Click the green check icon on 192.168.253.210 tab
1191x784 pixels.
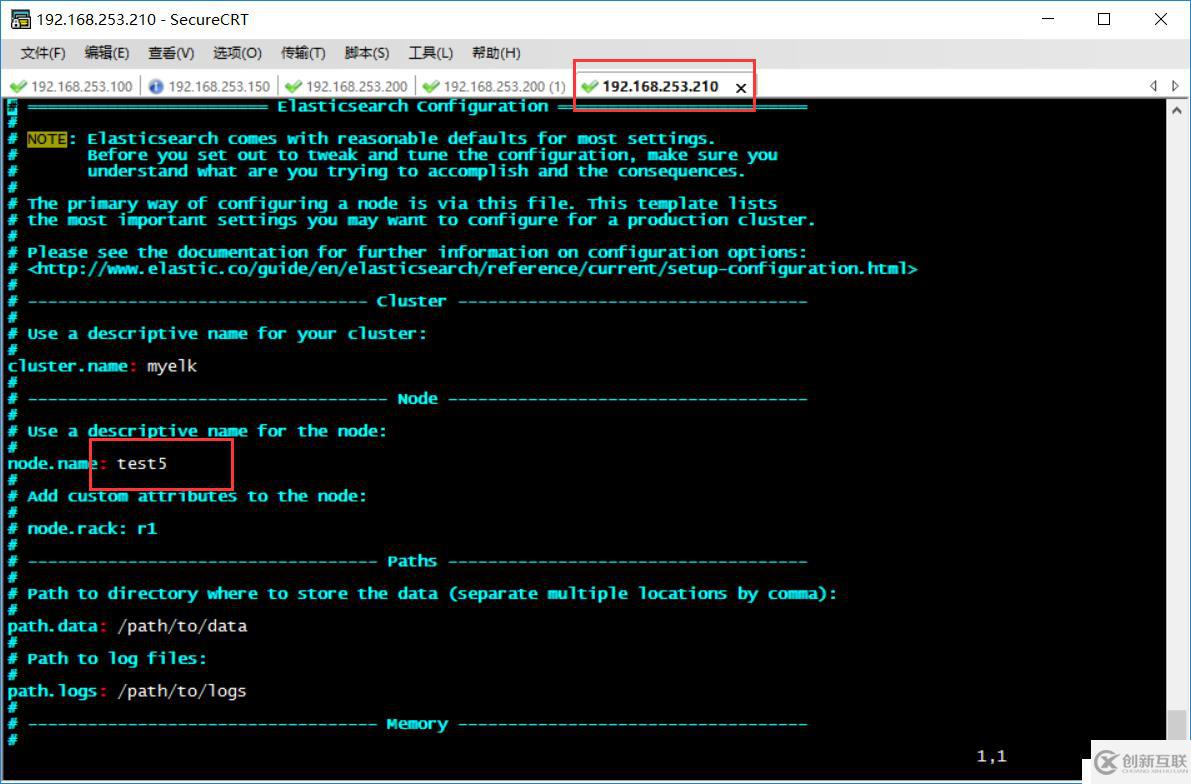[589, 87]
